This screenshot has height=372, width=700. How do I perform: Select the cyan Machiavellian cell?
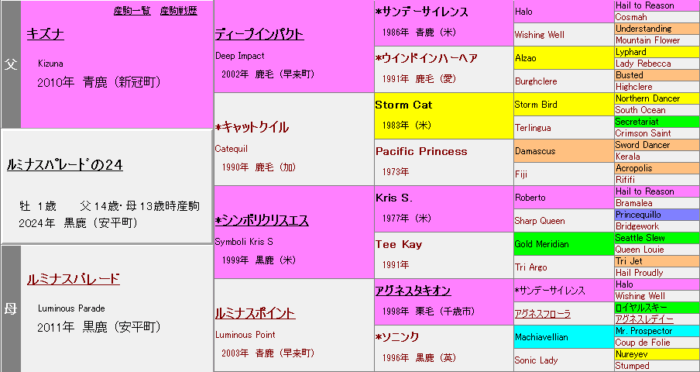[564, 337]
